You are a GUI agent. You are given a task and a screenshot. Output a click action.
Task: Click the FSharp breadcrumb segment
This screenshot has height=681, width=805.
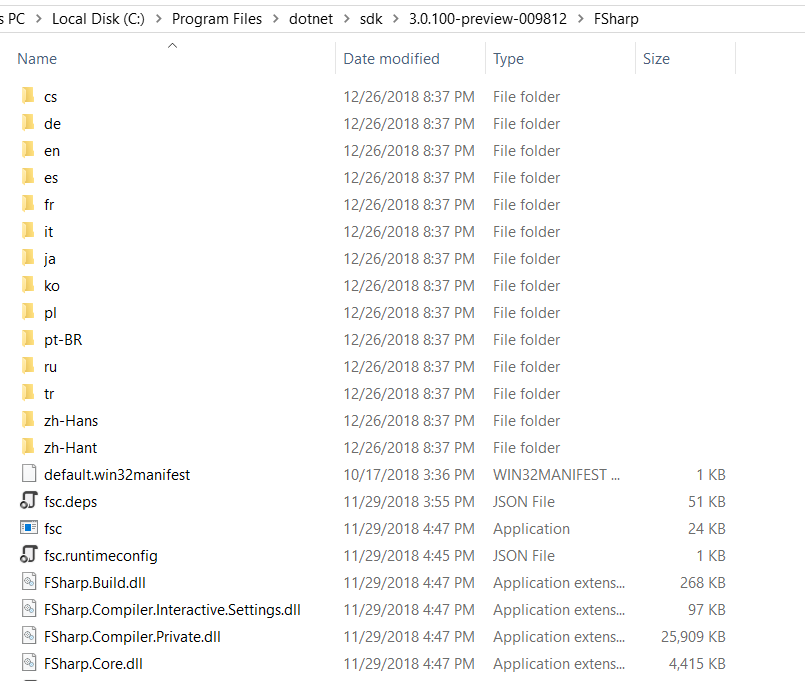click(x=616, y=19)
